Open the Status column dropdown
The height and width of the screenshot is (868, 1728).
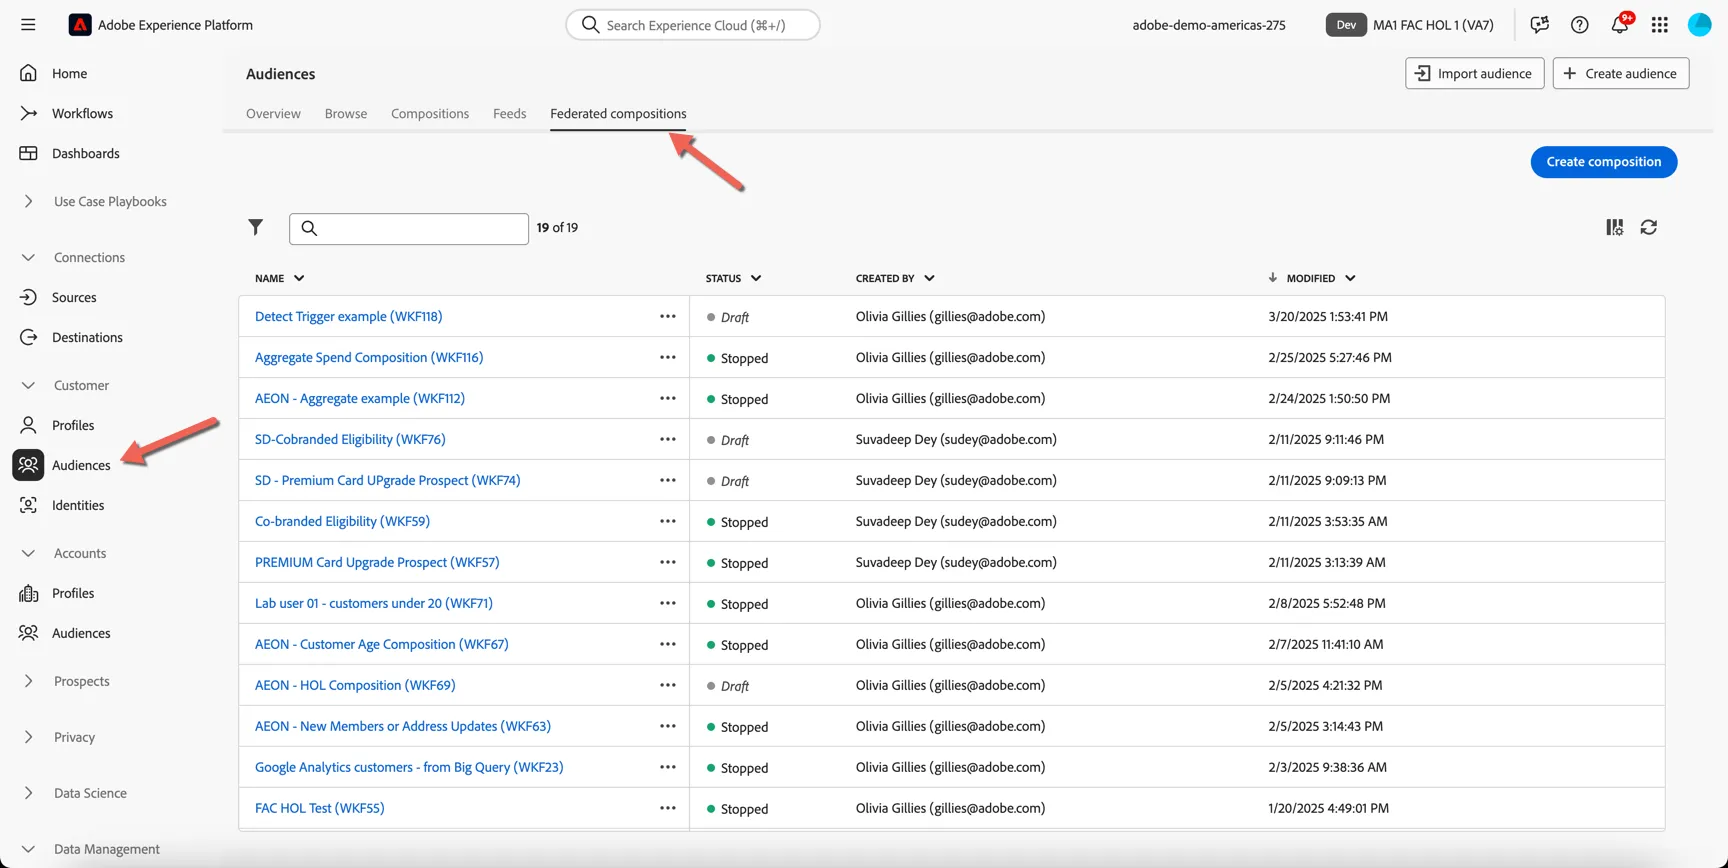tap(756, 278)
